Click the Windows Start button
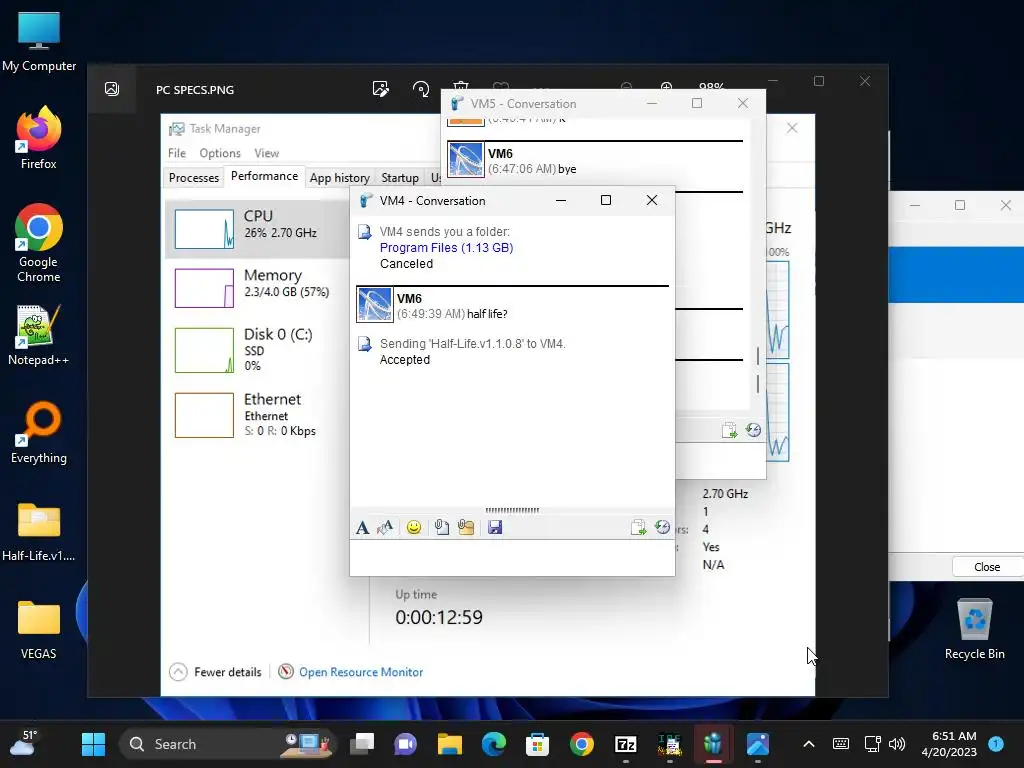 93,744
